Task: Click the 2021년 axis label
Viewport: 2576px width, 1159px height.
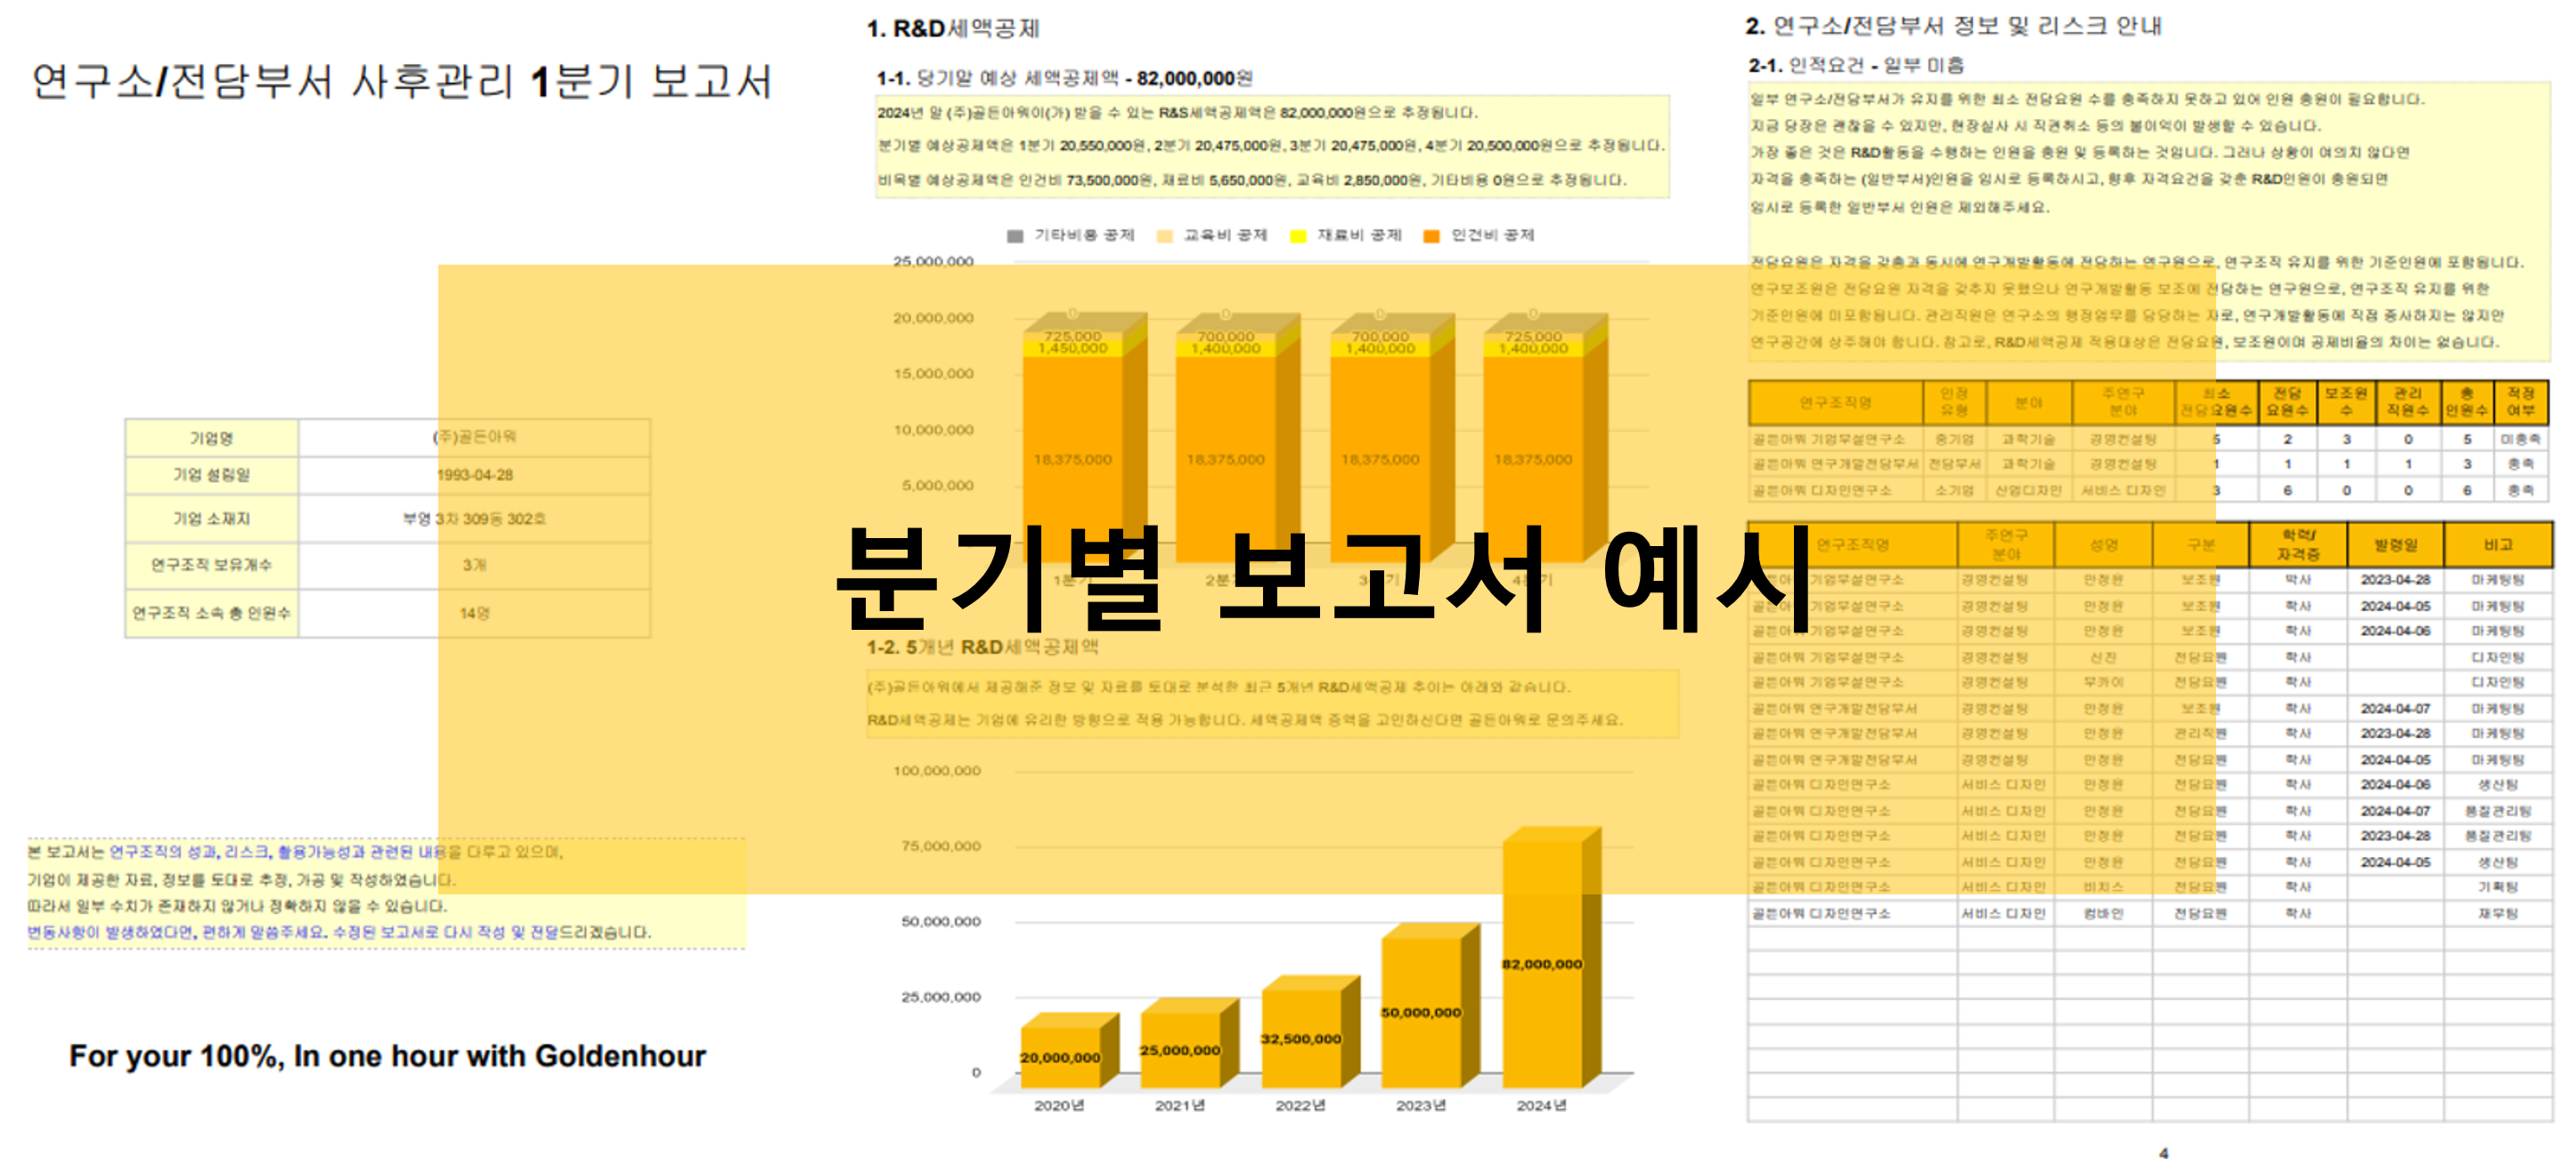Action: [x=1179, y=1105]
